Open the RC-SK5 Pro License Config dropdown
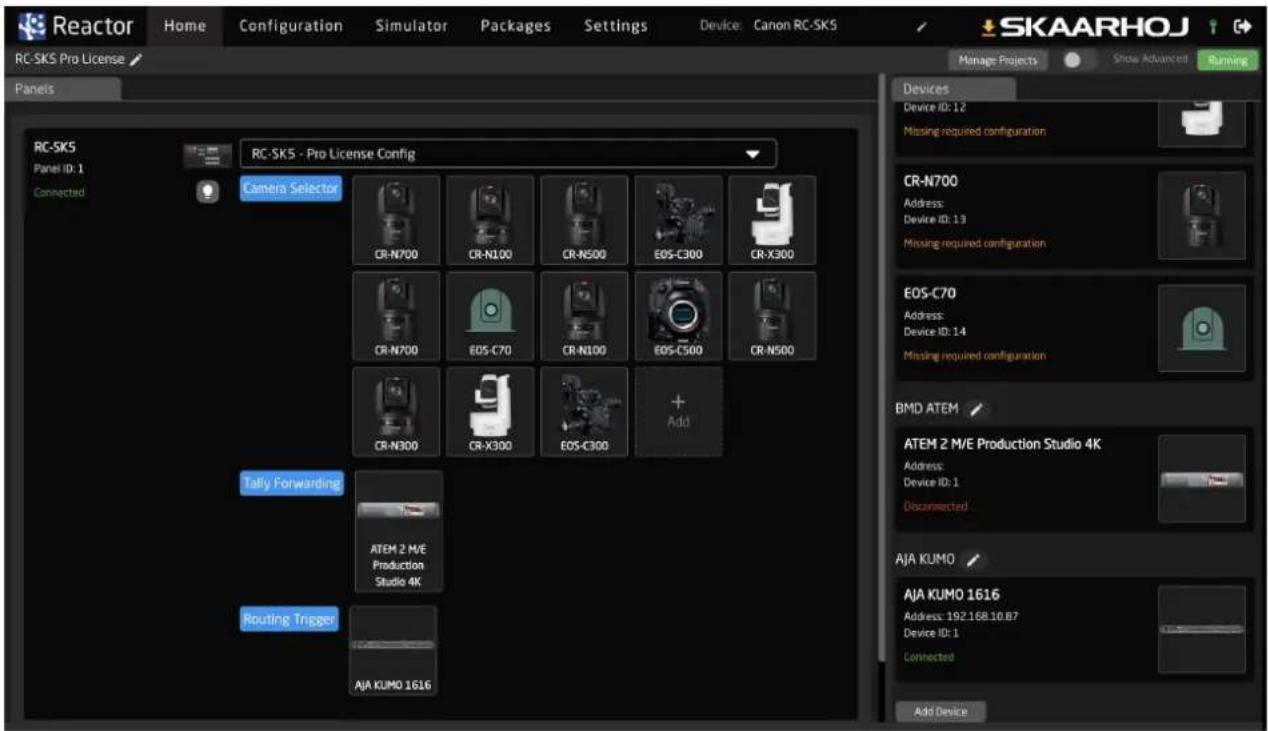The image size is (1268, 731). (508, 154)
